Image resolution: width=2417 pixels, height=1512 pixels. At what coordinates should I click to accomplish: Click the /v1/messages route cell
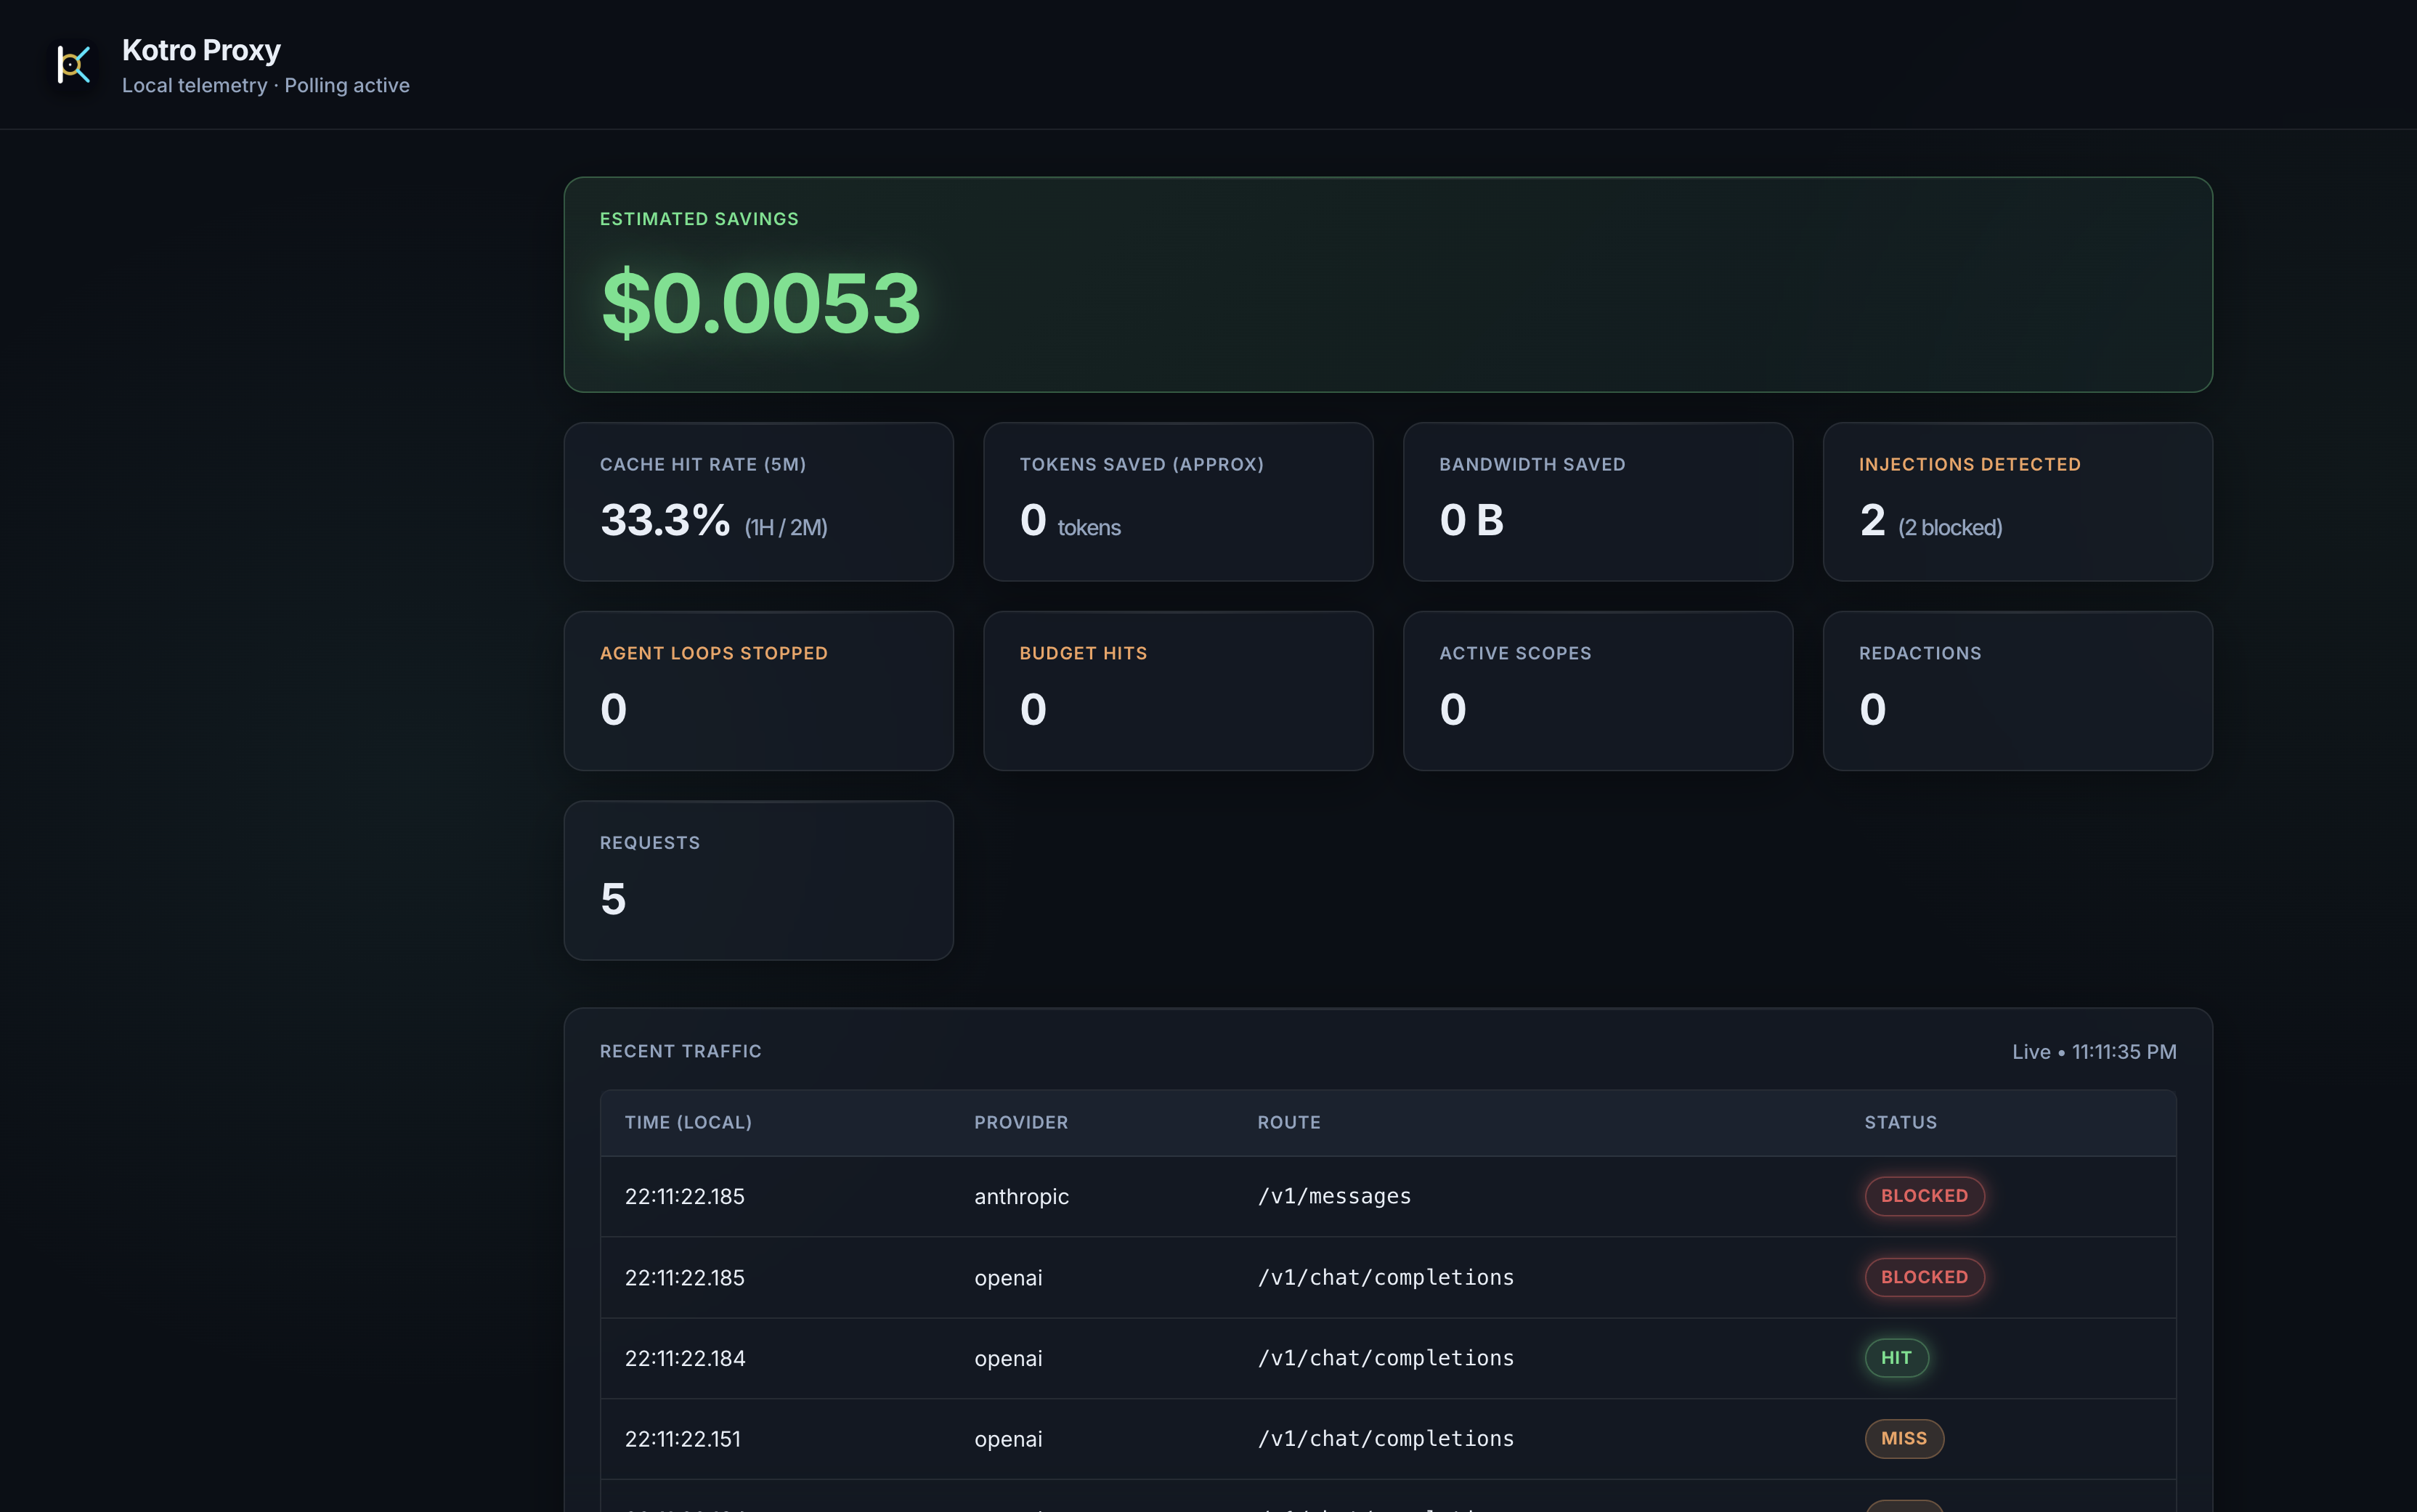[1334, 1197]
